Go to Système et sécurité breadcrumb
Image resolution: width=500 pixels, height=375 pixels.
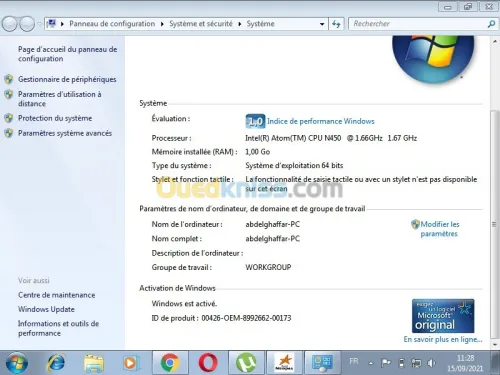coord(201,24)
